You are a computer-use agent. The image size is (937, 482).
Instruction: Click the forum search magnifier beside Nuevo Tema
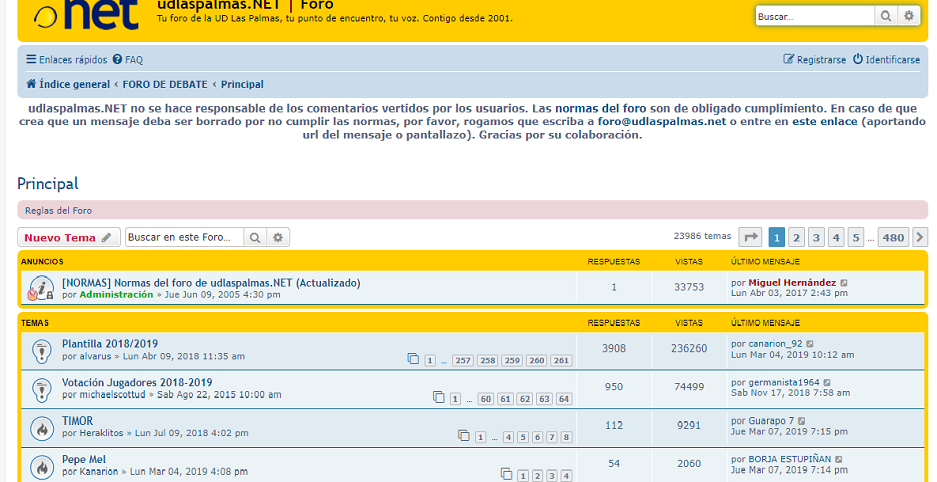click(256, 238)
